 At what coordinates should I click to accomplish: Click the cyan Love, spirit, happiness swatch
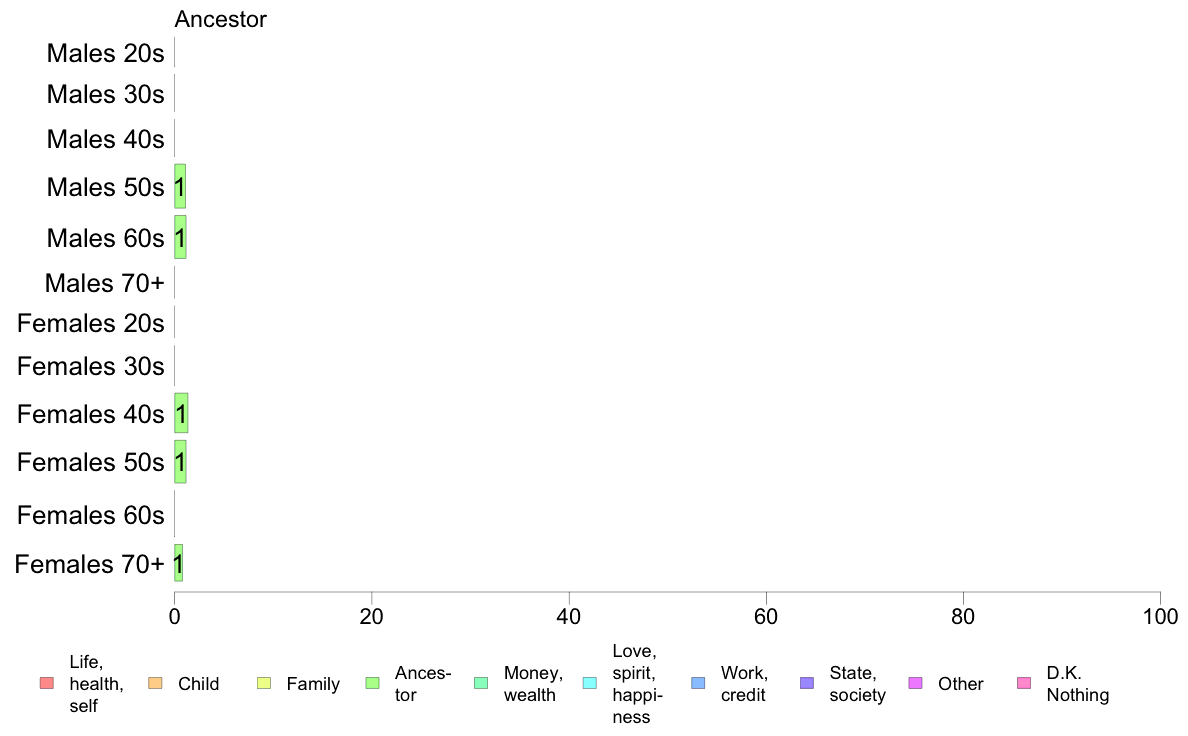click(x=589, y=683)
